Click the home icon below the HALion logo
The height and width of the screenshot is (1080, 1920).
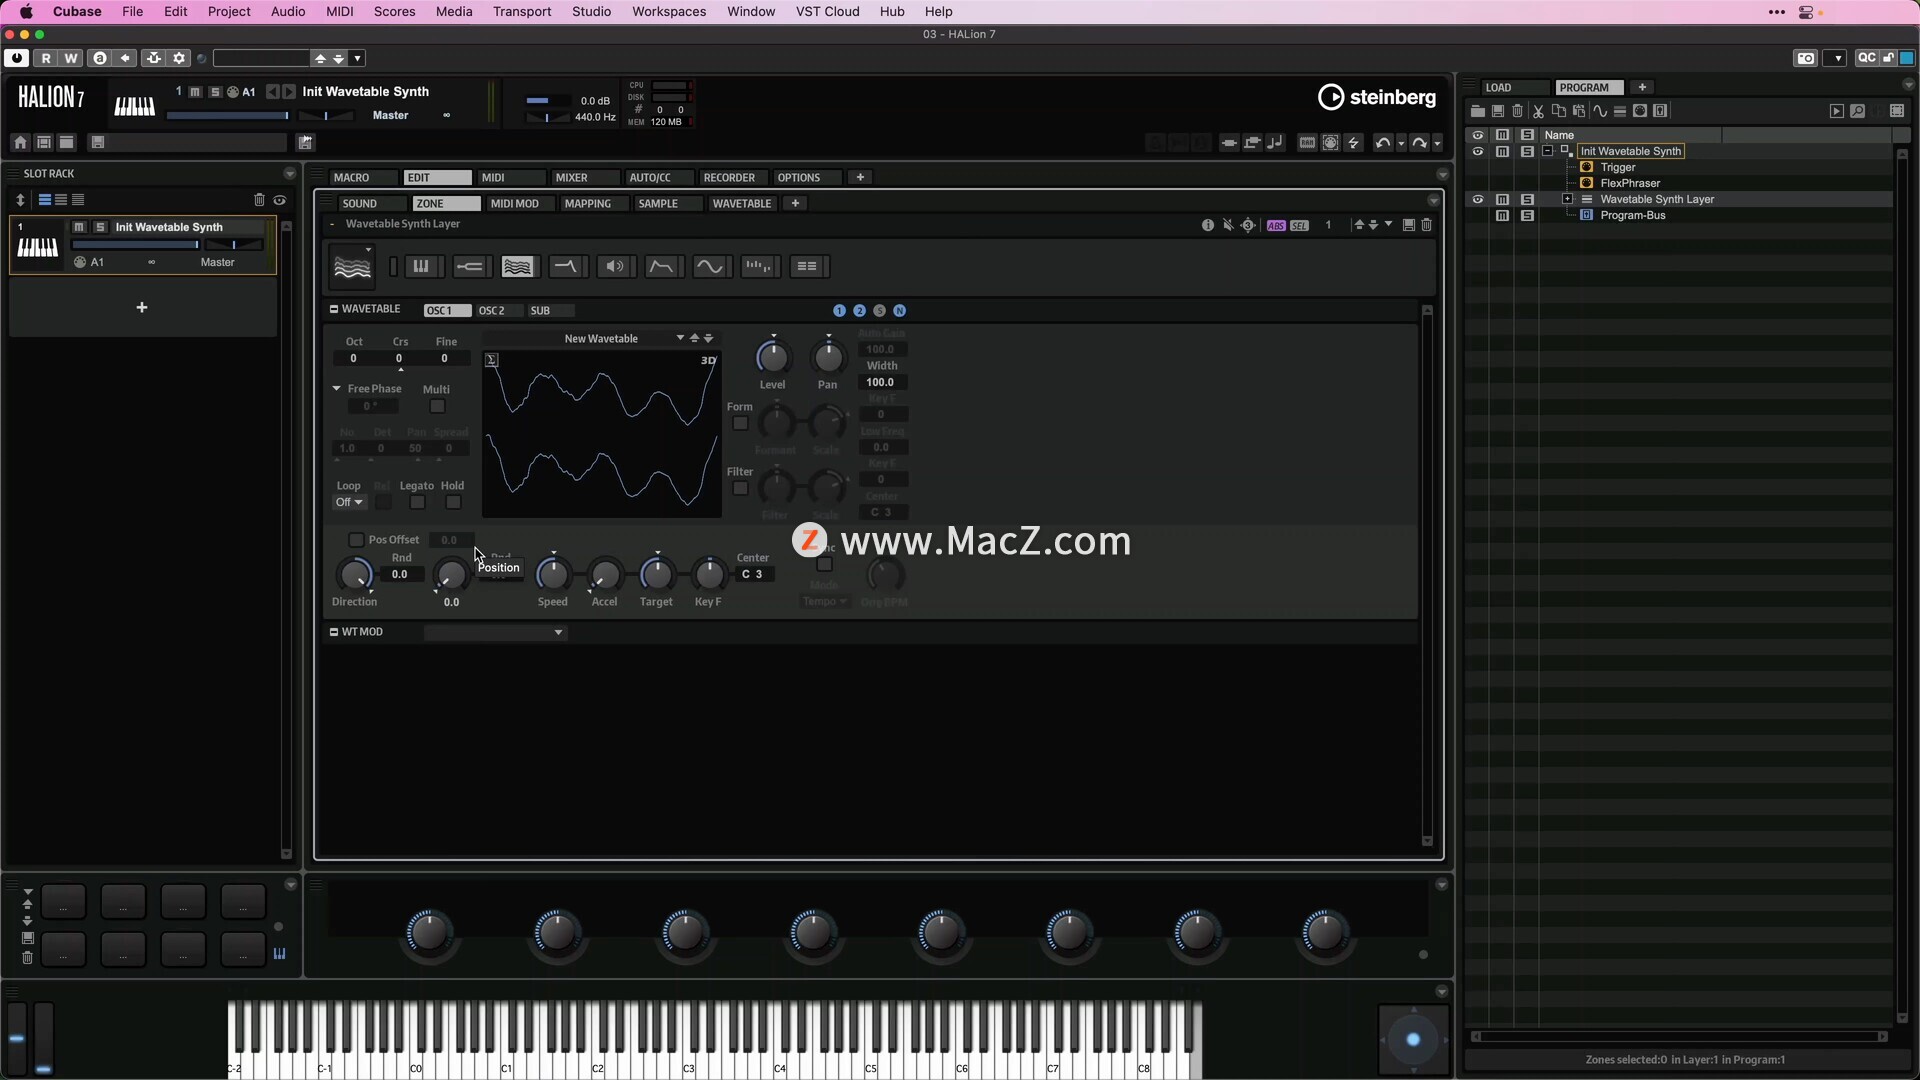click(20, 143)
